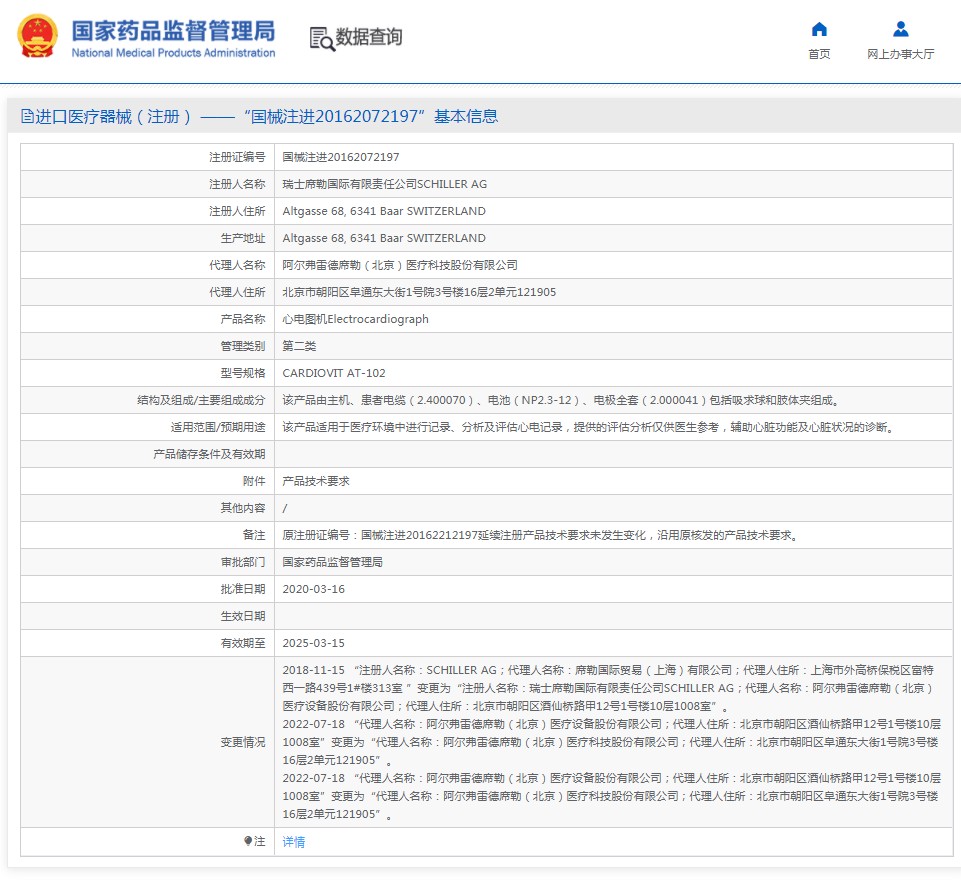Screen dimensions: 961x880
Task: Click the 备注 label
Action: tap(254, 534)
